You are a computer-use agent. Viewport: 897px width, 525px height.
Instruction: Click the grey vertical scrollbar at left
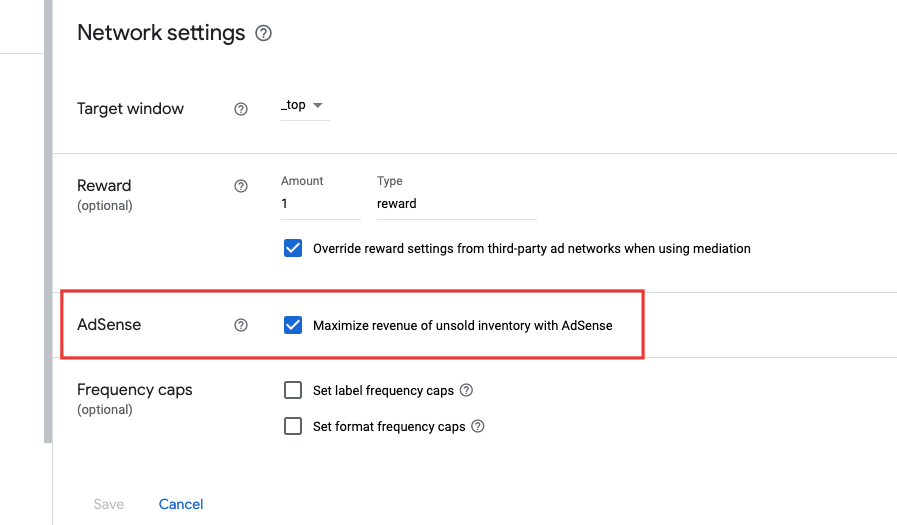[x=48, y=221]
